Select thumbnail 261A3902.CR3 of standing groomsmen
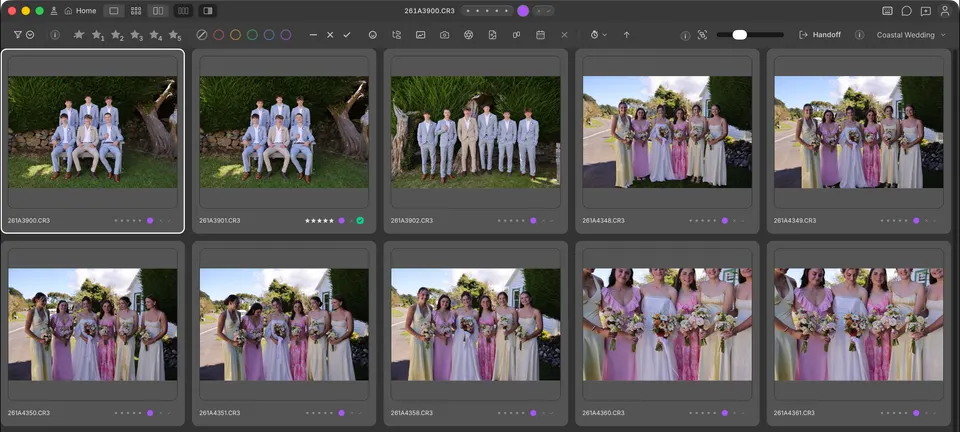This screenshot has height=432, width=960. [476, 141]
